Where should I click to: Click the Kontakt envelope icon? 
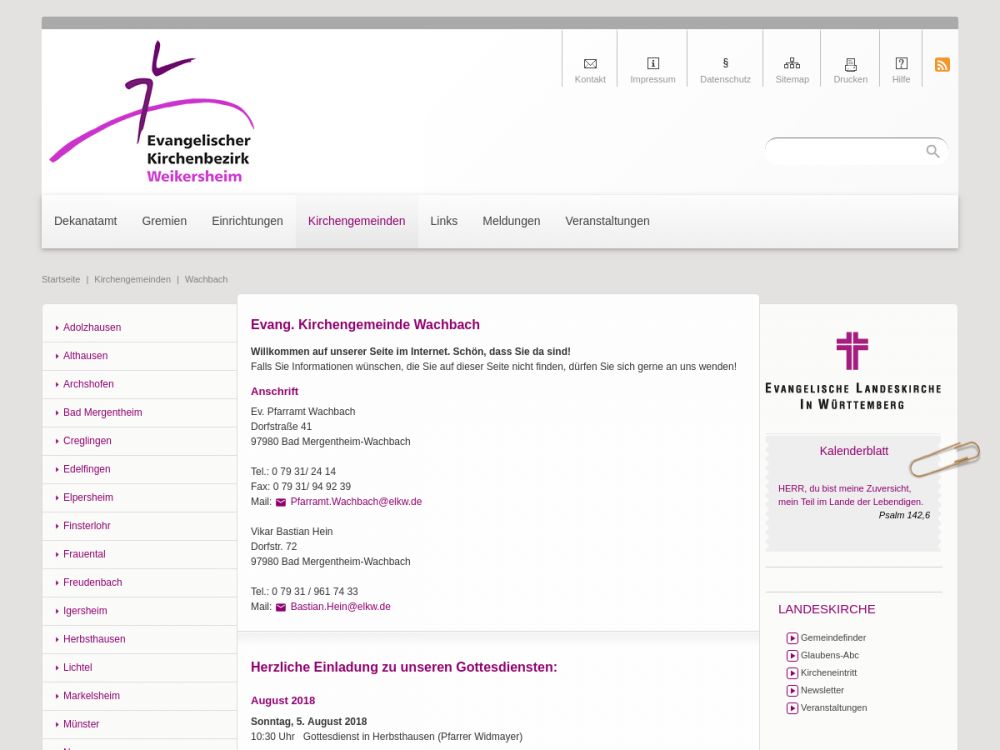[x=590, y=64]
